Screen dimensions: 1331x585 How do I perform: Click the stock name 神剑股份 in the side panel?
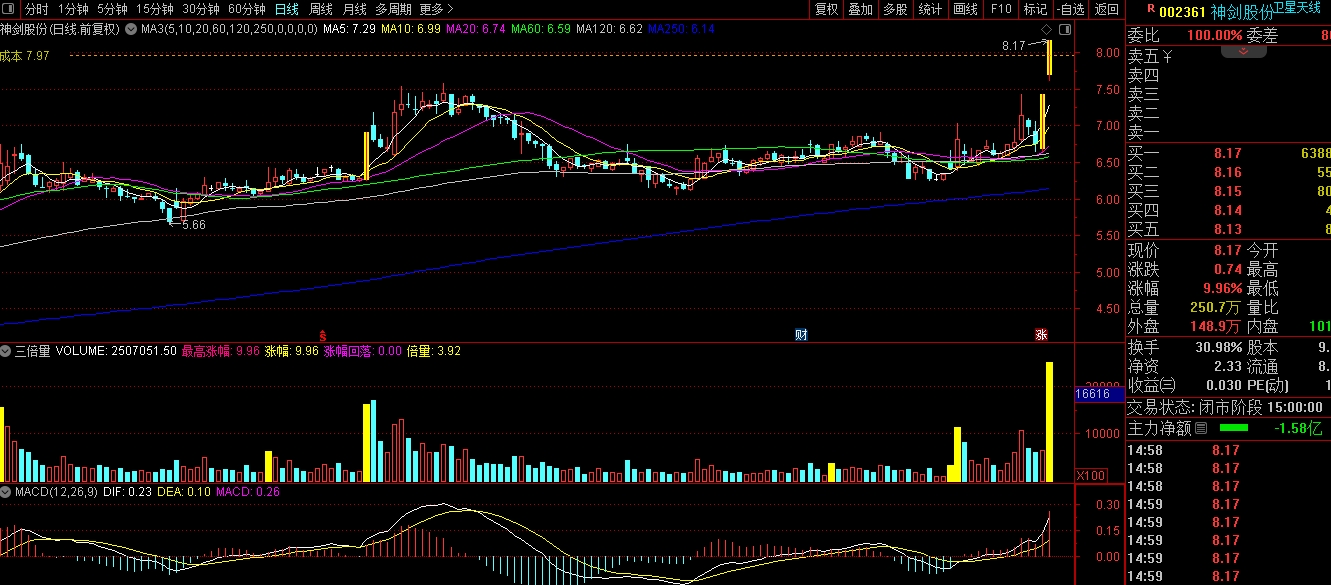coord(1242,13)
